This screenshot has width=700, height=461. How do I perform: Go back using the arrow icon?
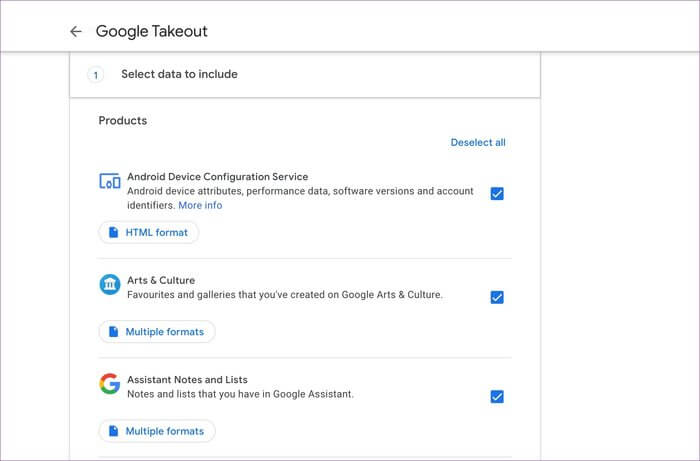(75, 31)
